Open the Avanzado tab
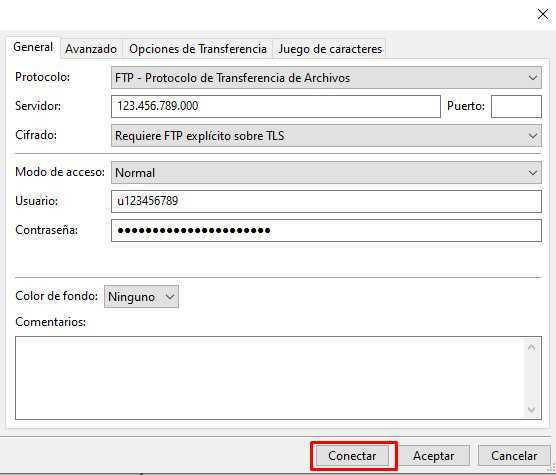 91,49
